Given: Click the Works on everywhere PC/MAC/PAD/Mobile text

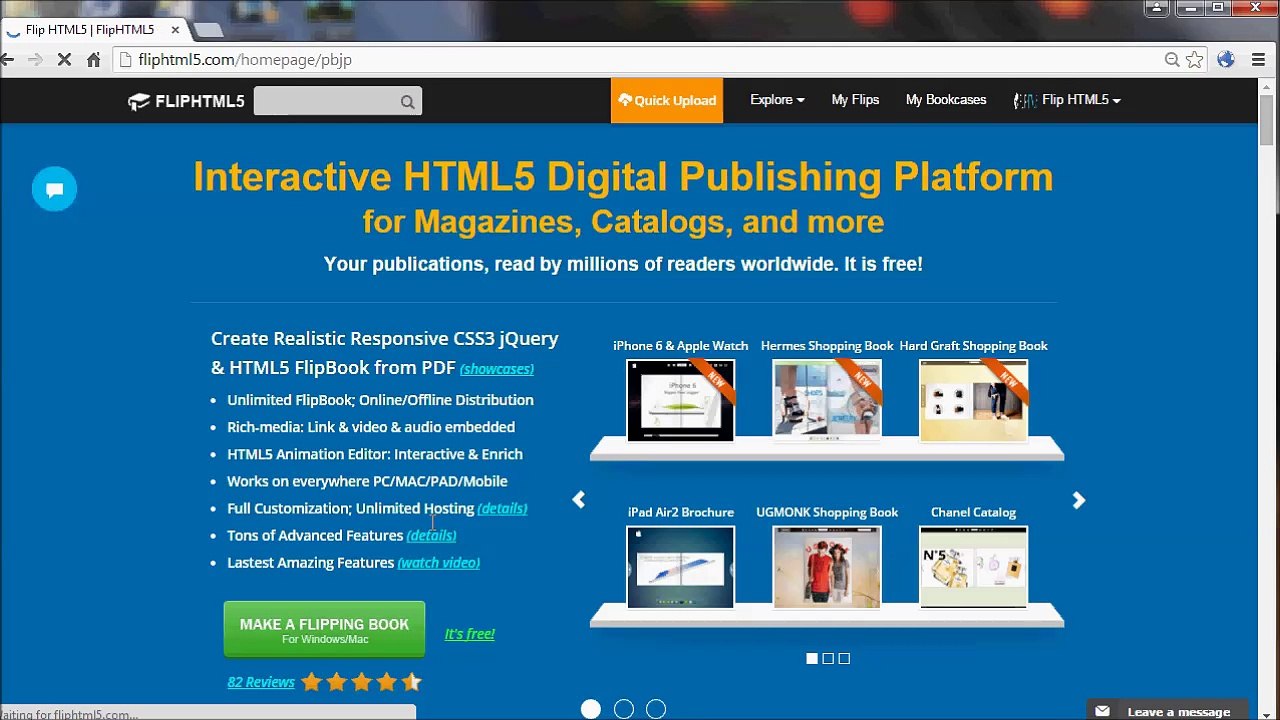Looking at the screenshot, I should 367,481.
